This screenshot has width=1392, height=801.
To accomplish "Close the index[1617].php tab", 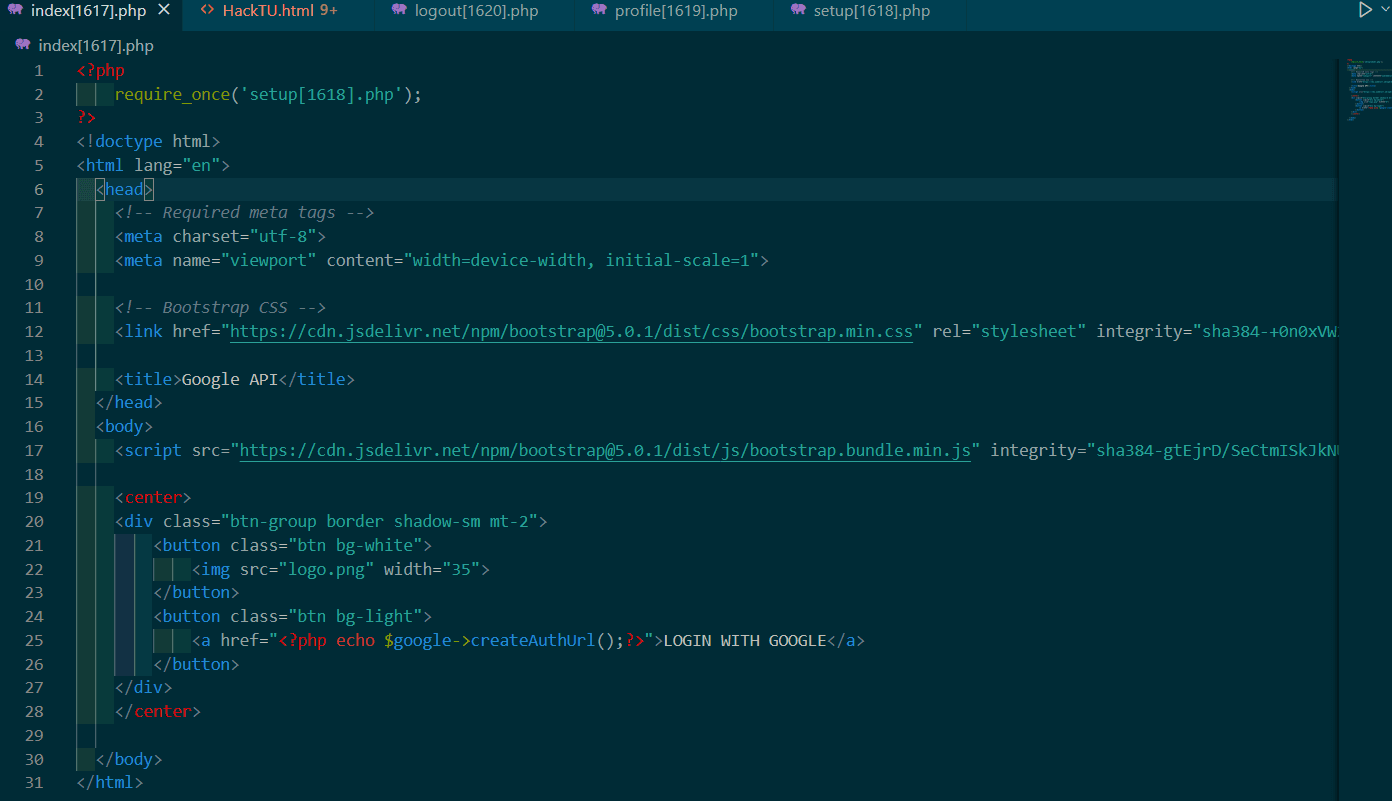I will [164, 10].
